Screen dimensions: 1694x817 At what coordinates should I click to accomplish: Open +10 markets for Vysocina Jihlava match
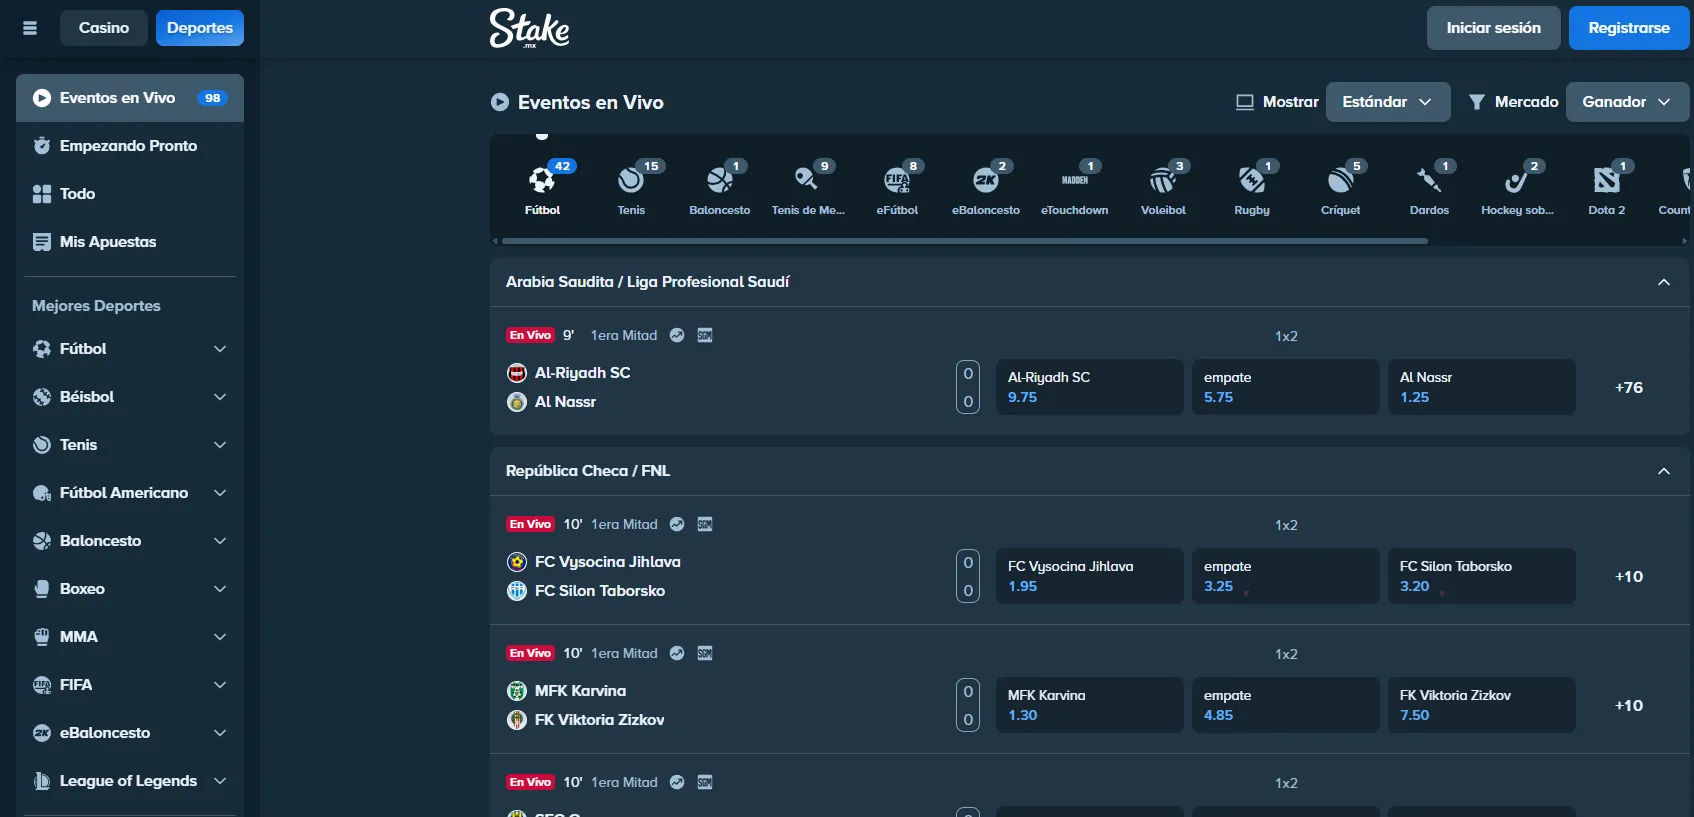(x=1629, y=576)
